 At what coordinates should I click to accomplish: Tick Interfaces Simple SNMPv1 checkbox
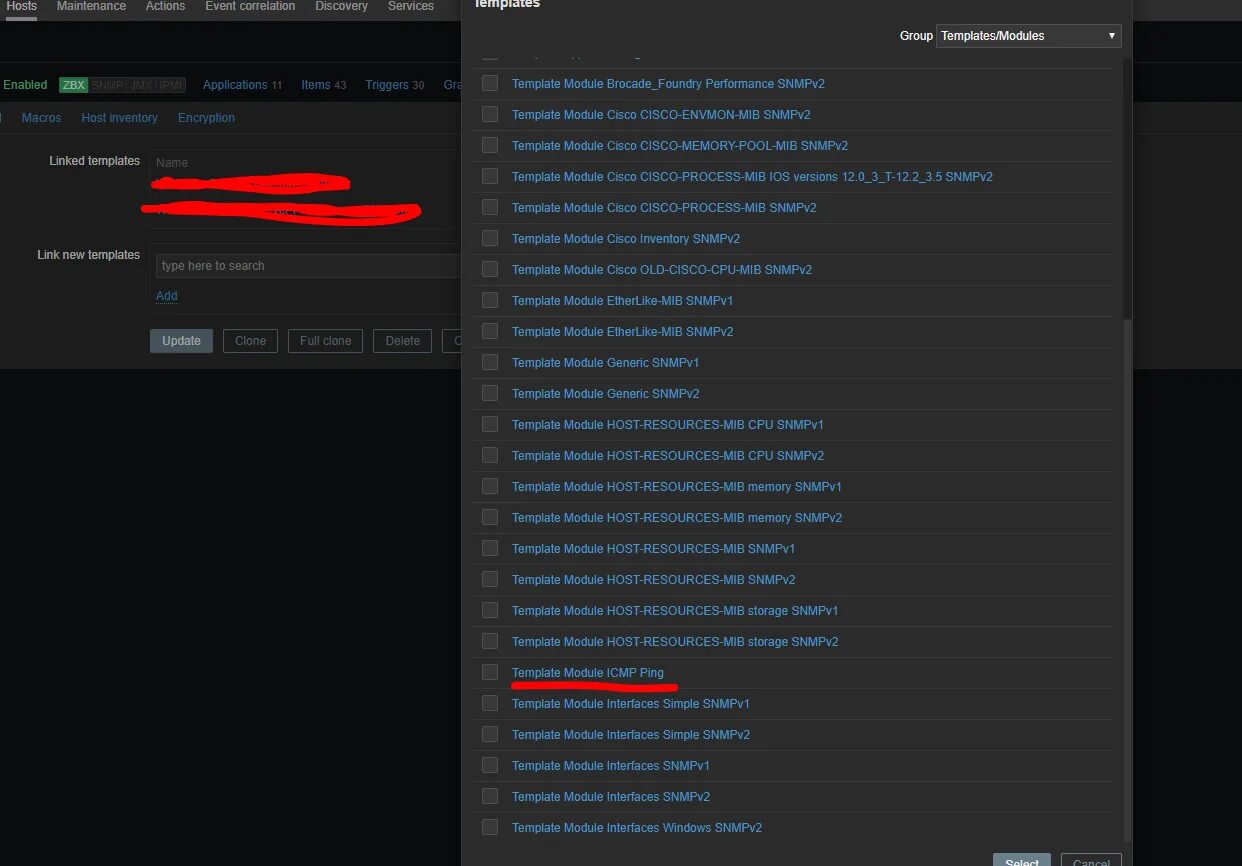pyautogui.click(x=490, y=703)
